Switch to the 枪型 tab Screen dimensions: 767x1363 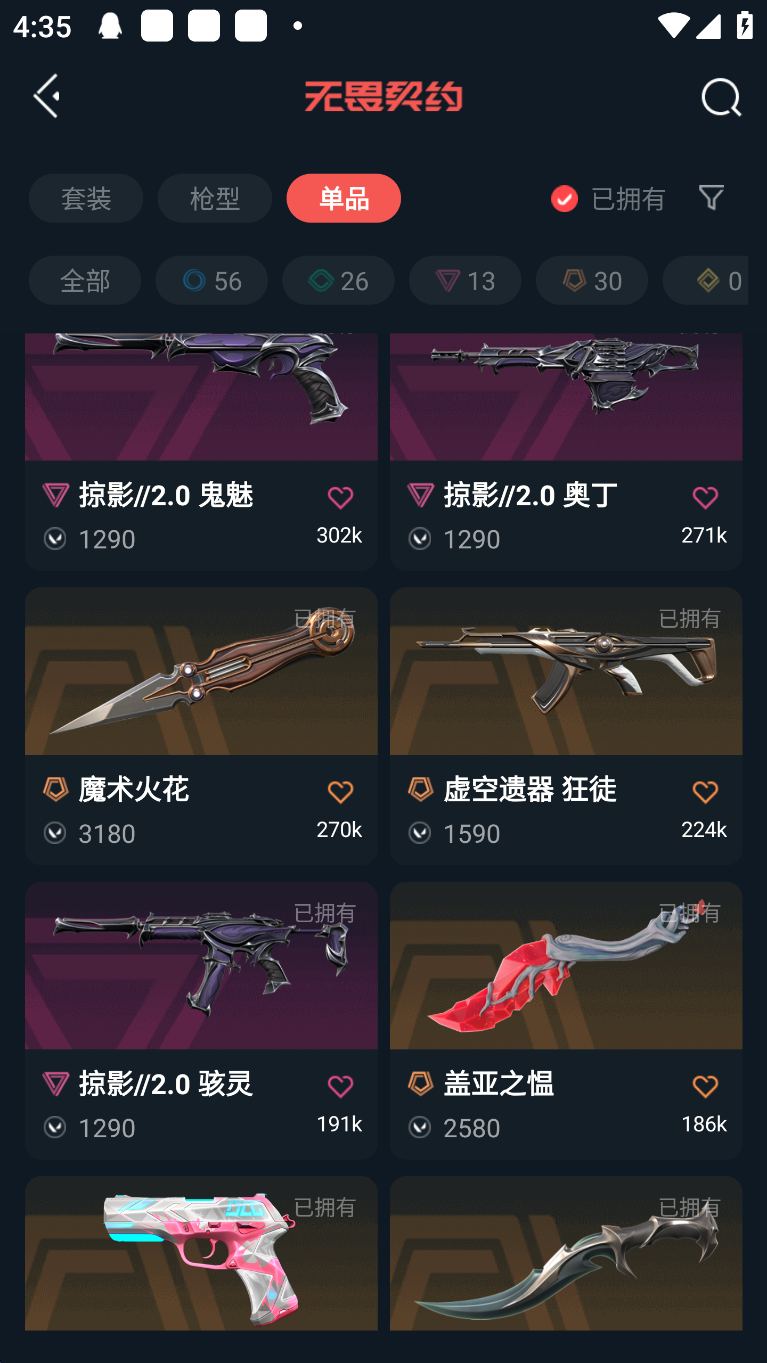215,198
